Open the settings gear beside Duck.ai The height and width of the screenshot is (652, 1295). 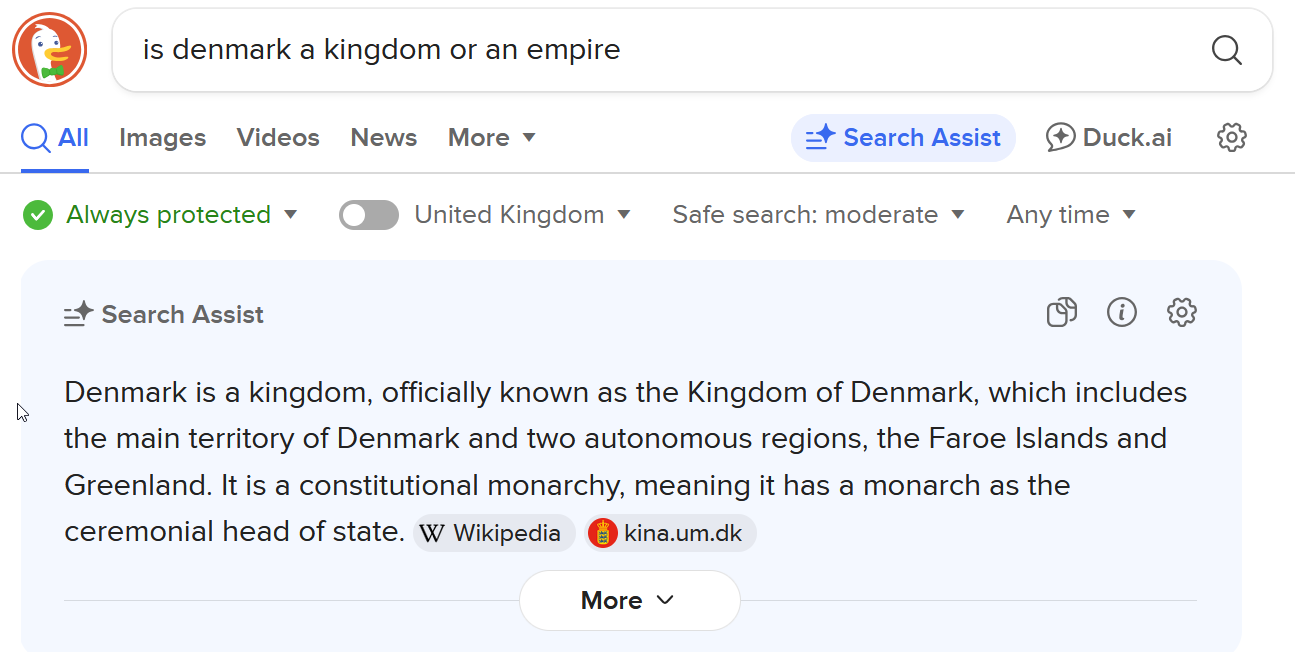pyautogui.click(x=1232, y=138)
